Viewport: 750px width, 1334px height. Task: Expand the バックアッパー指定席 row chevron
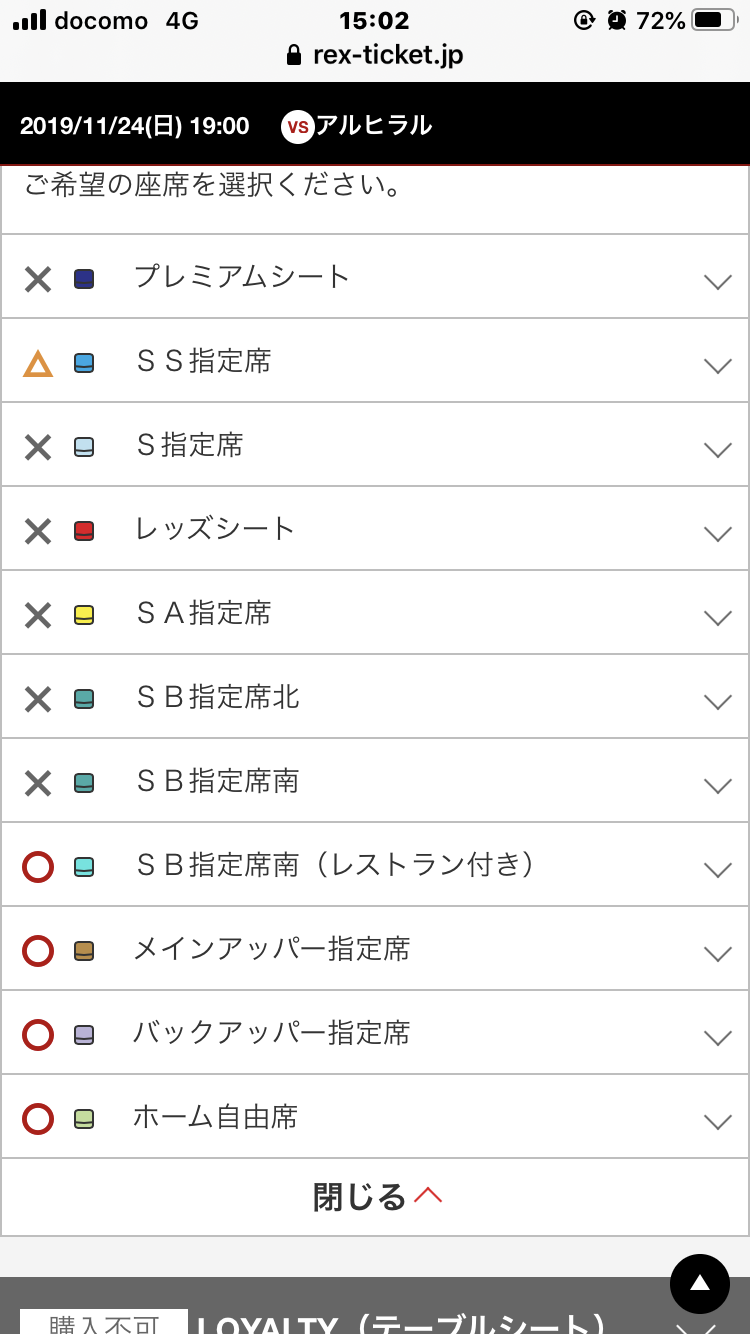pos(717,1037)
